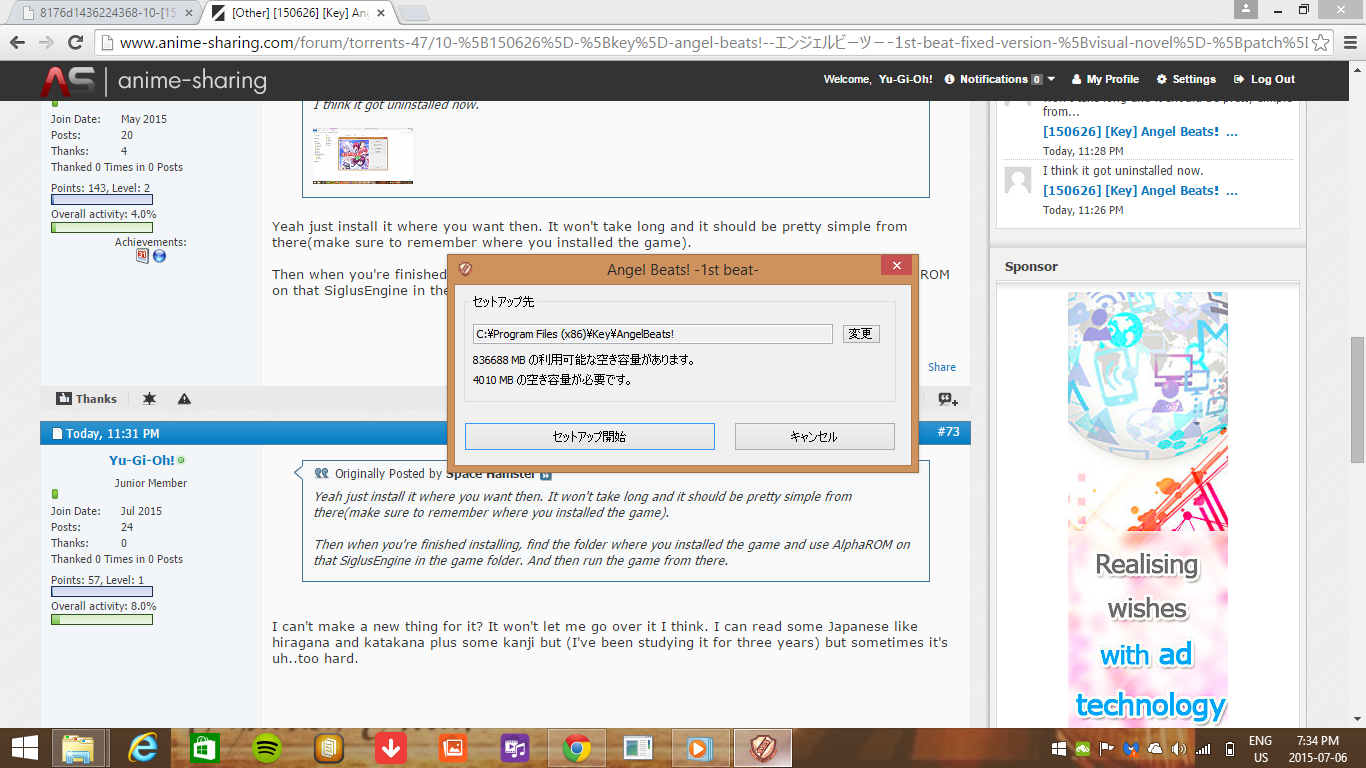This screenshot has height=768, width=1366.
Task: Click the セットアップ開始 start setup button
Action: pos(589,437)
